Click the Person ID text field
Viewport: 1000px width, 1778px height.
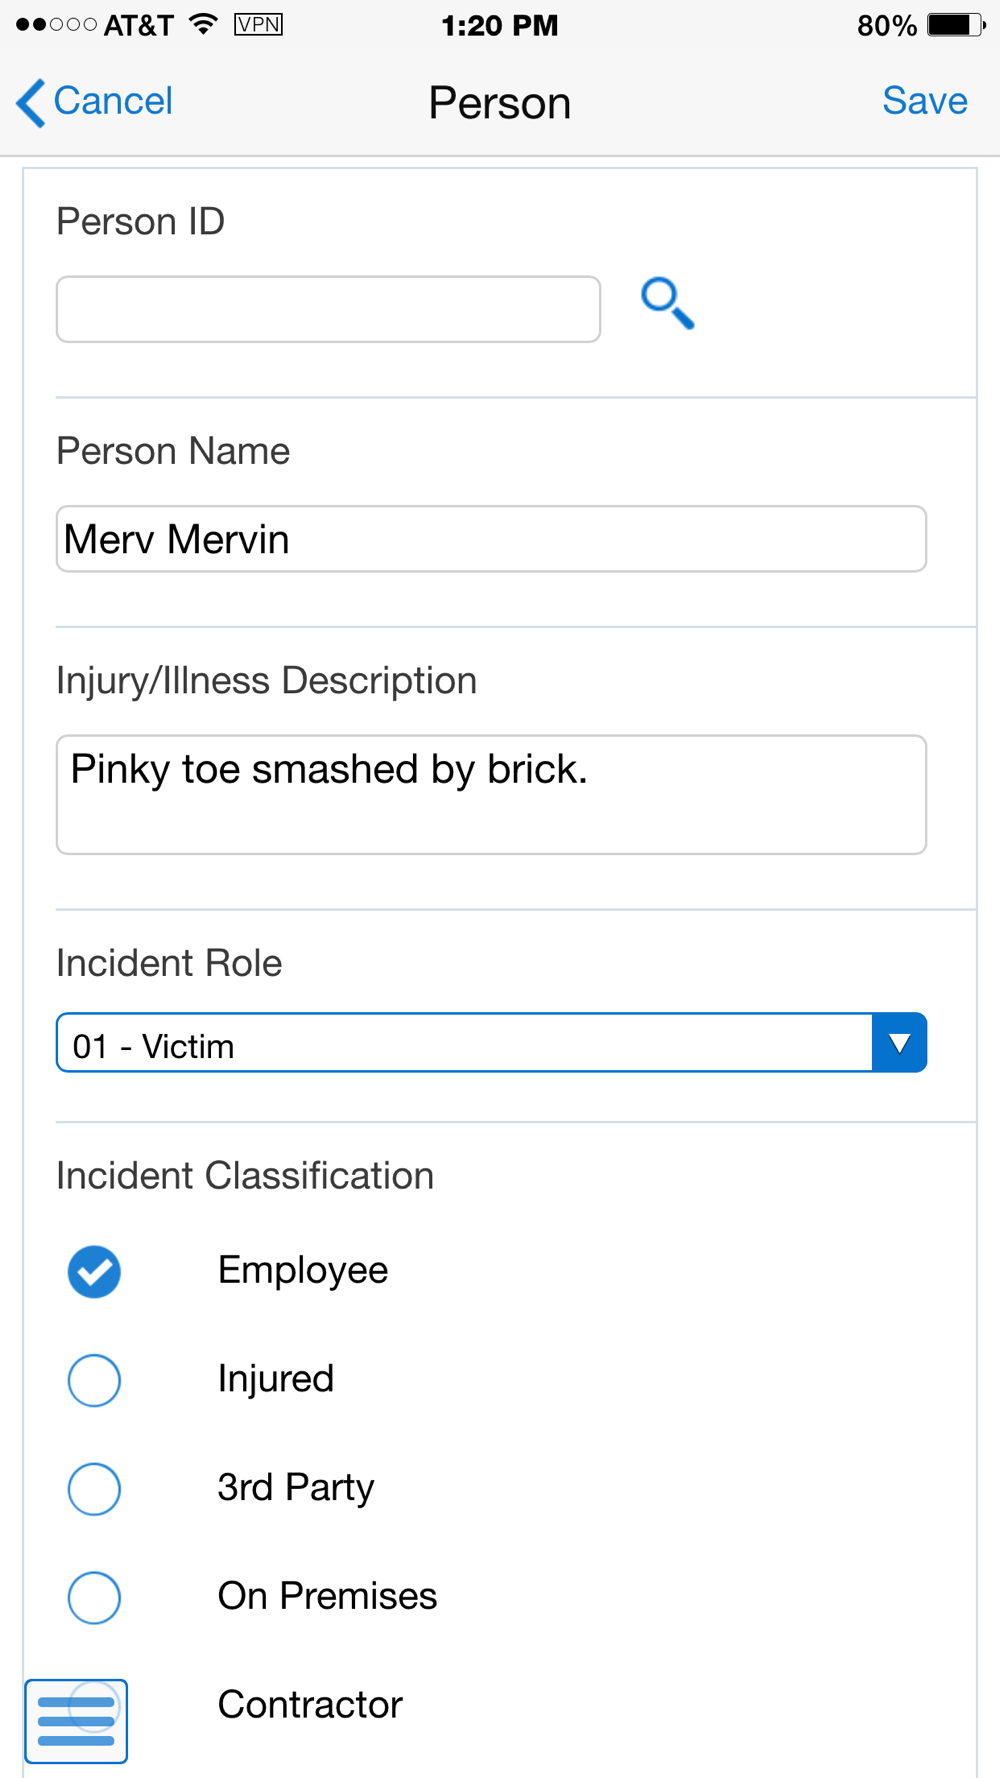pyautogui.click(x=328, y=309)
